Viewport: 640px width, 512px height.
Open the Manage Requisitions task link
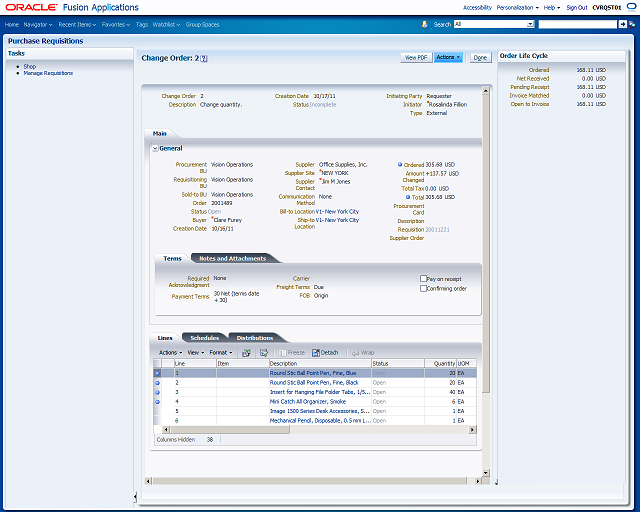tap(48, 73)
